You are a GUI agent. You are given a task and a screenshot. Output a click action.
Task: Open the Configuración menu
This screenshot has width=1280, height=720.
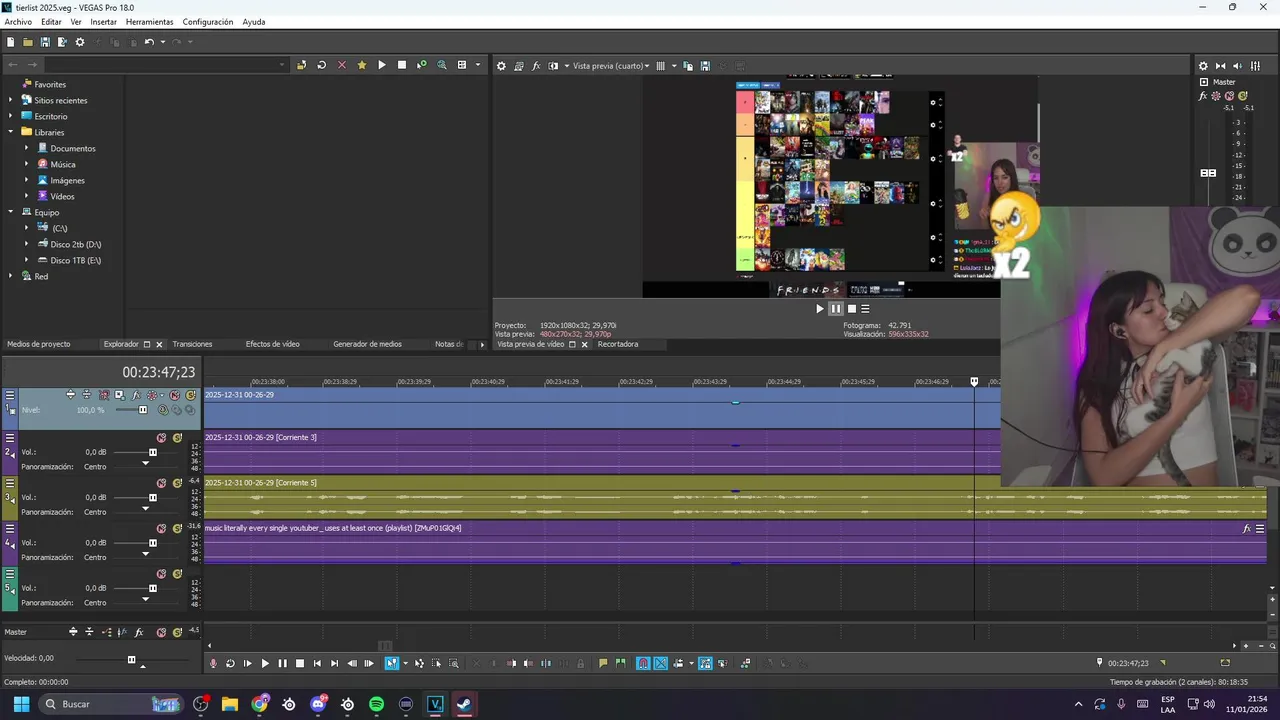pyautogui.click(x=208, y=22)
